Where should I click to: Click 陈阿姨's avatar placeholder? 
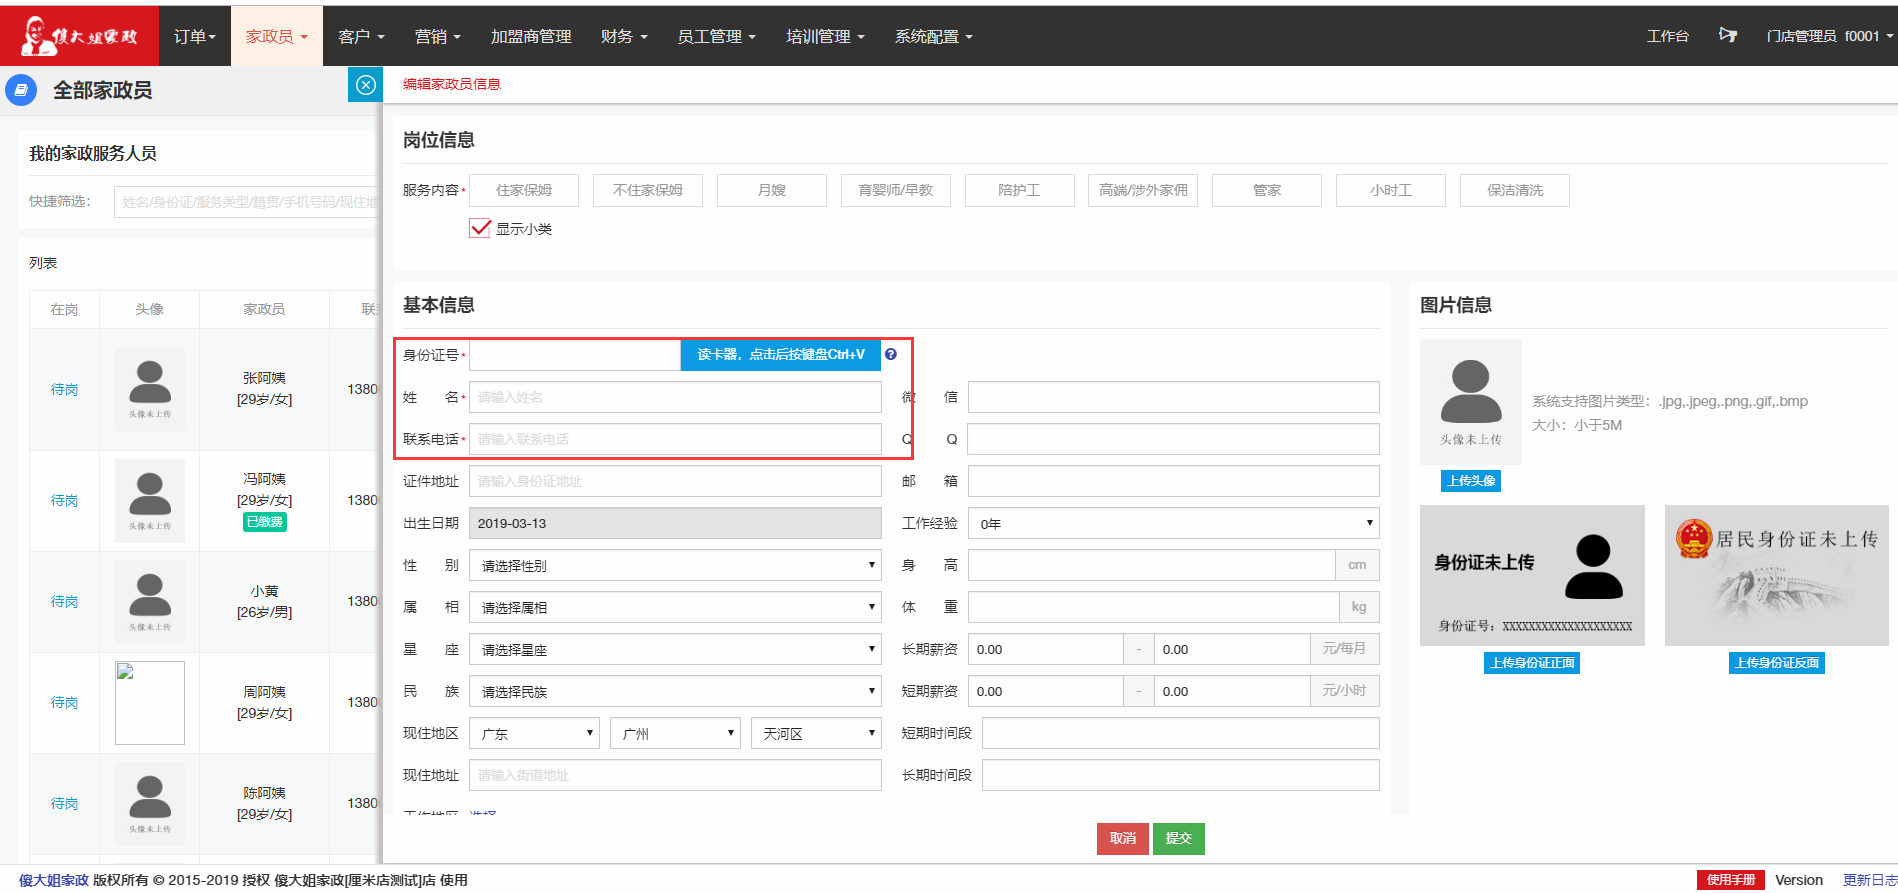click(x=150, y=803)
